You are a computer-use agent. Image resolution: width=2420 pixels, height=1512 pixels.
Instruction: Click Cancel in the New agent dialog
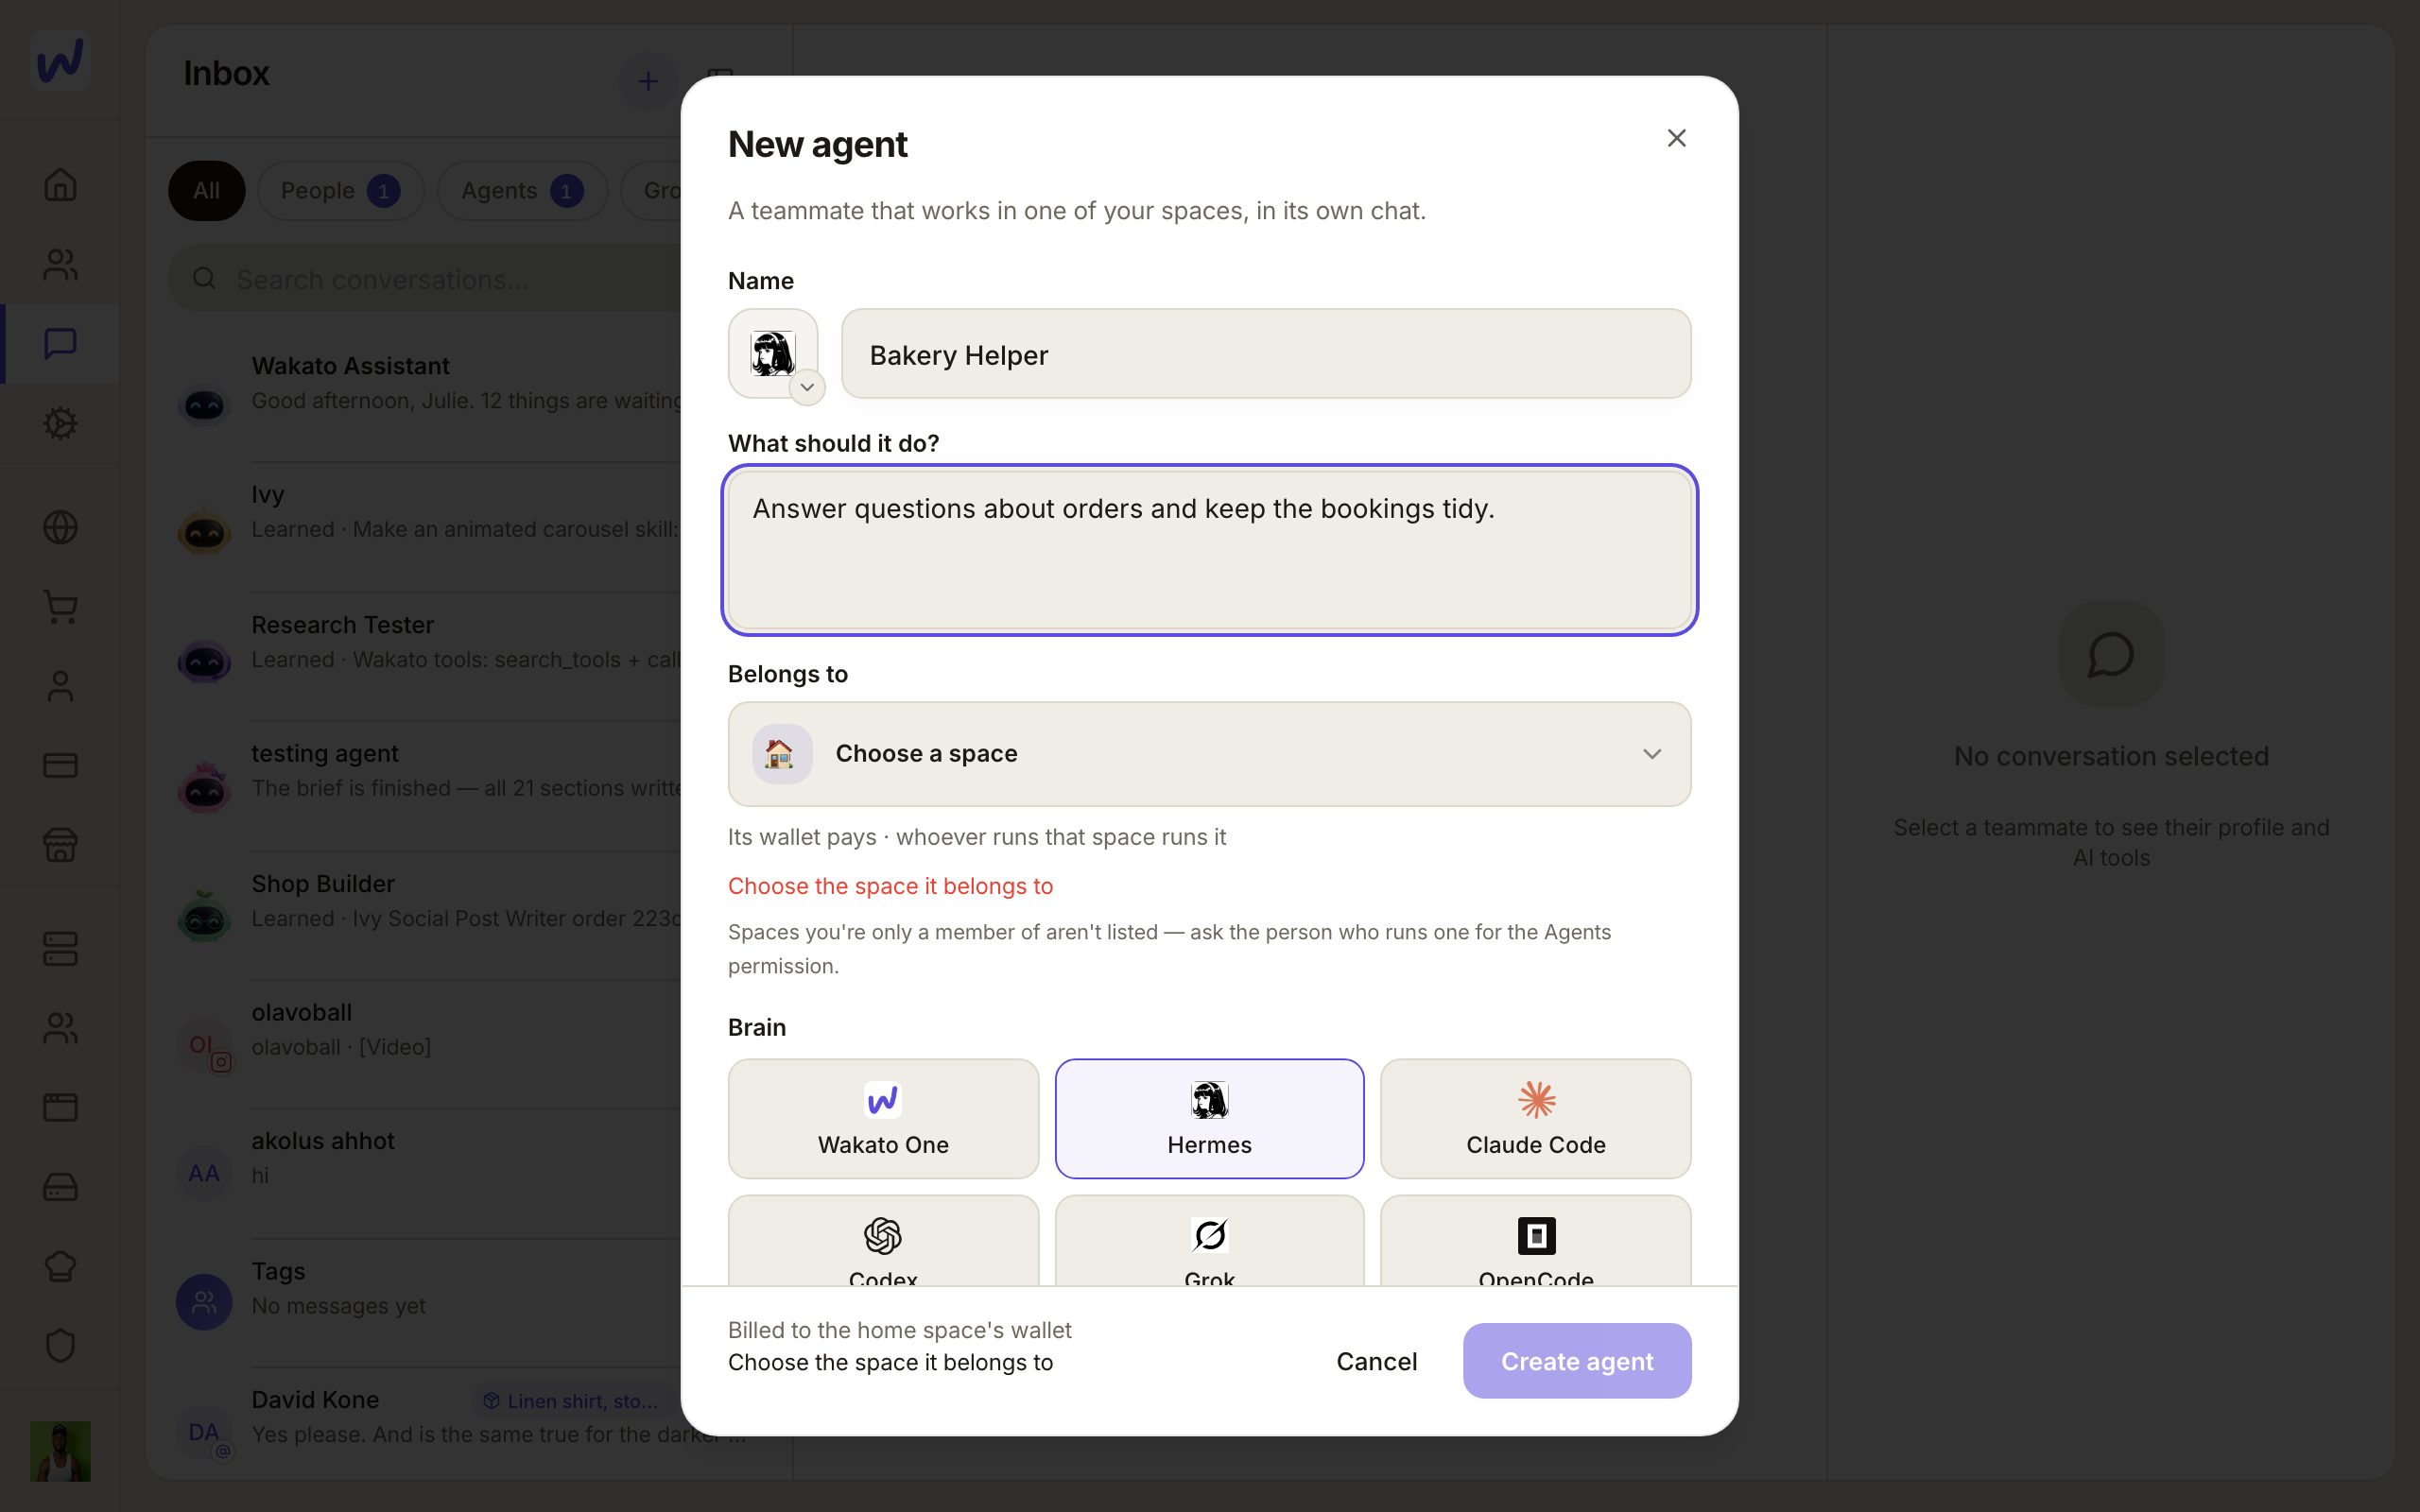(x=1376, y=1361)
